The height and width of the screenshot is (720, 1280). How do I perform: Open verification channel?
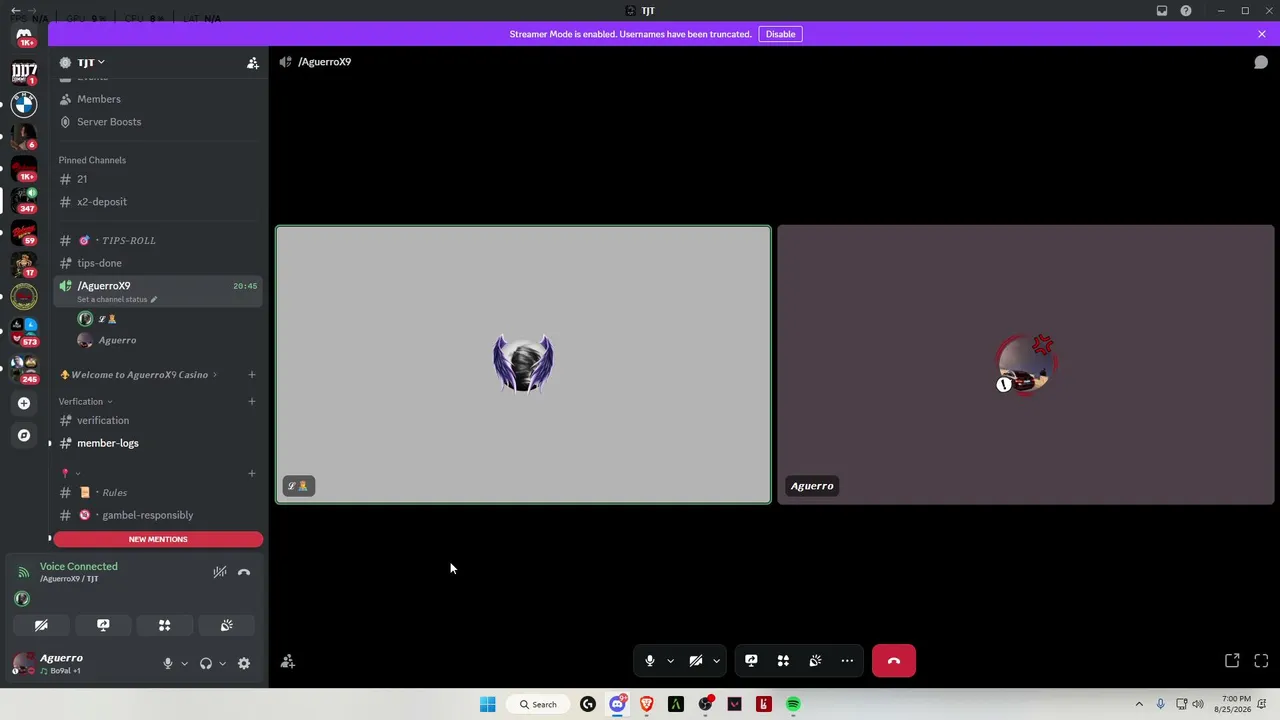tap(157, 421)
